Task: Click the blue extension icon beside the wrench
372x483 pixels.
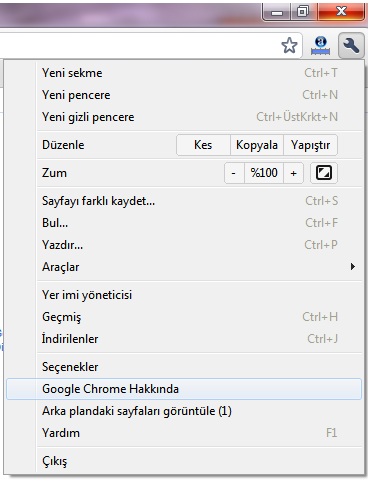Action: [x=320, y=46]
